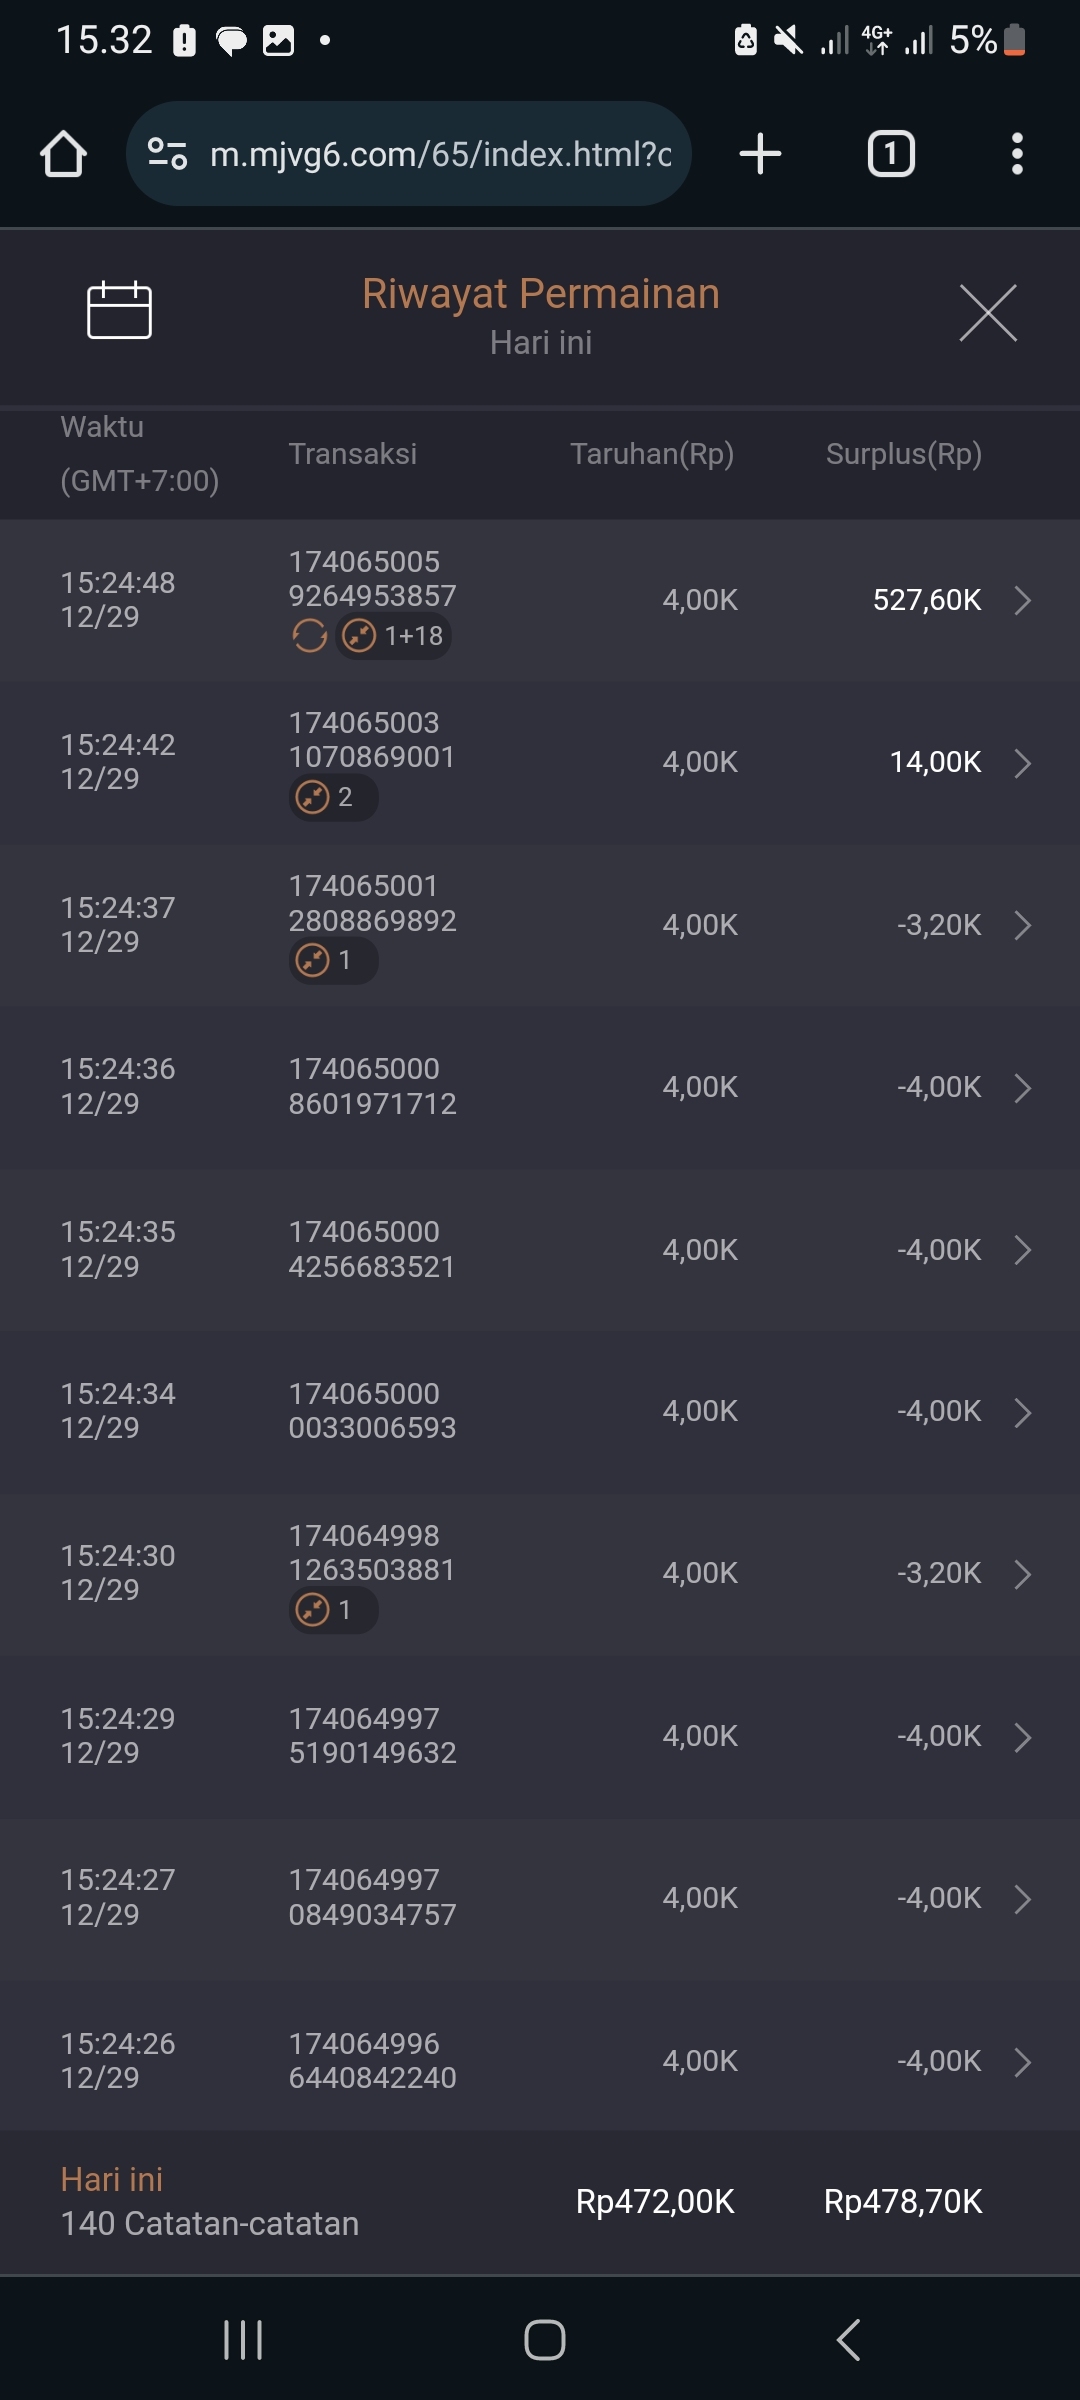Viewport: 1080px width, 2400px height.
Task: Open the 15:24:36 transaction entry
Action: tap(372, 1087)
